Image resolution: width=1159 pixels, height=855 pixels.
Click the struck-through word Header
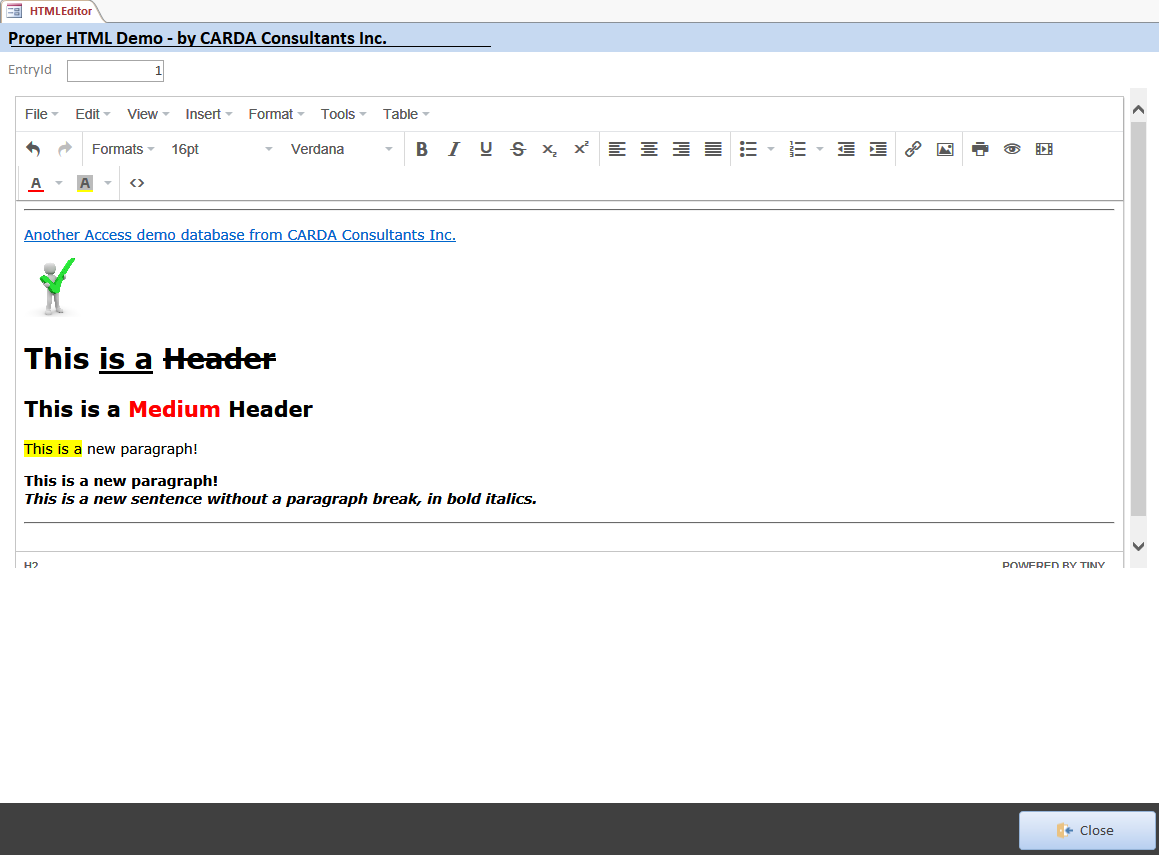coord(220,359)
